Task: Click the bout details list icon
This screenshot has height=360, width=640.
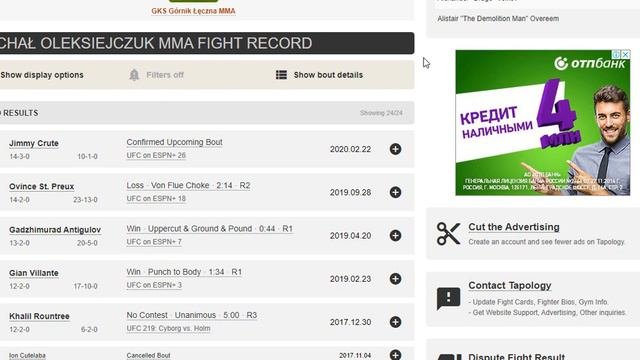Action: pyautogui.click(x=281, y=75)
